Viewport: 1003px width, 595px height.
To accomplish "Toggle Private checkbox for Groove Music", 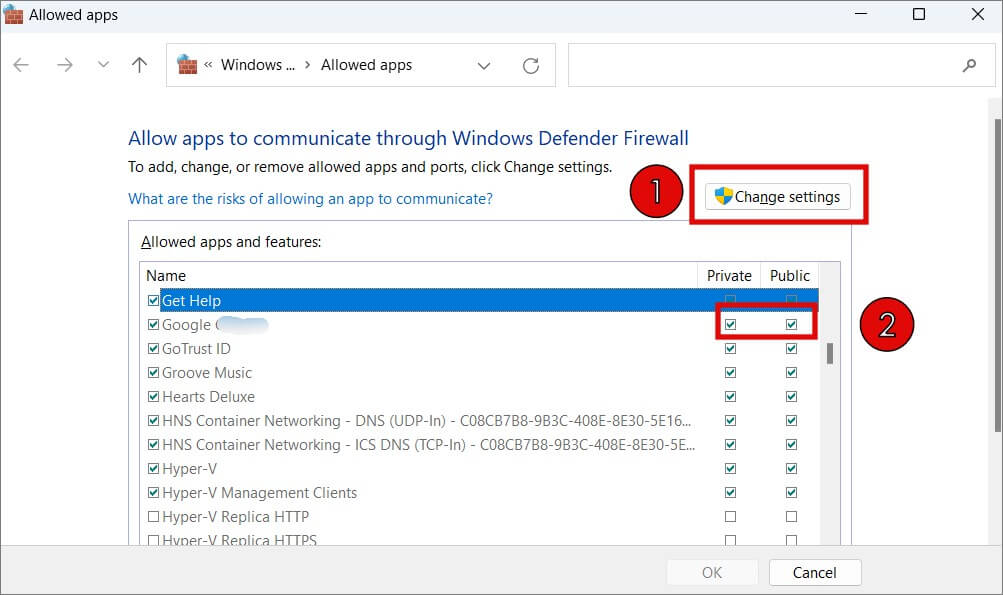I will (x=730, y=373).
